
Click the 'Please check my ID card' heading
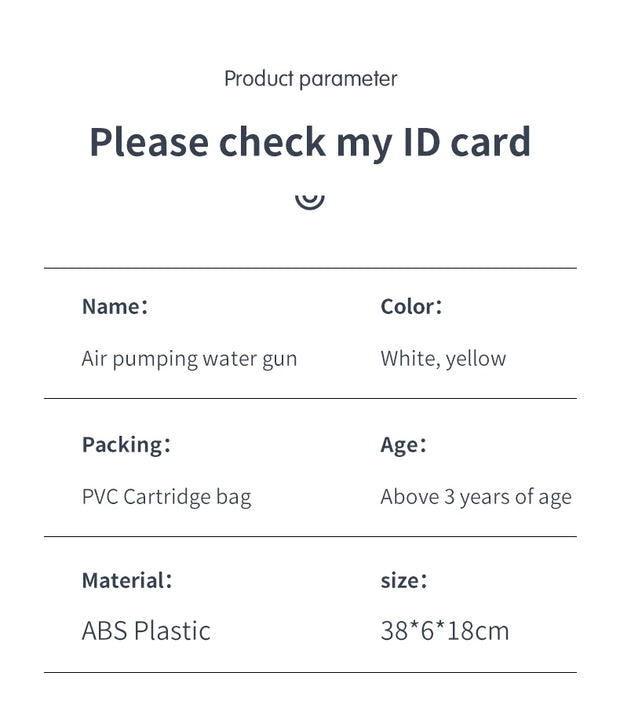pyautogui.click(x=310, y=143)
